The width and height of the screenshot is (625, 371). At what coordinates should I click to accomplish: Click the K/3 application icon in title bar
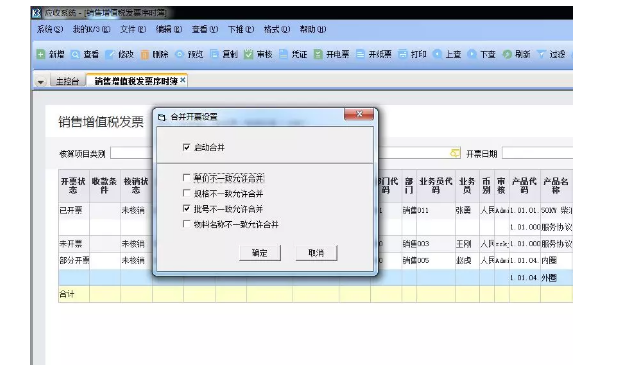pyautogui.click(x=36, y=13)
